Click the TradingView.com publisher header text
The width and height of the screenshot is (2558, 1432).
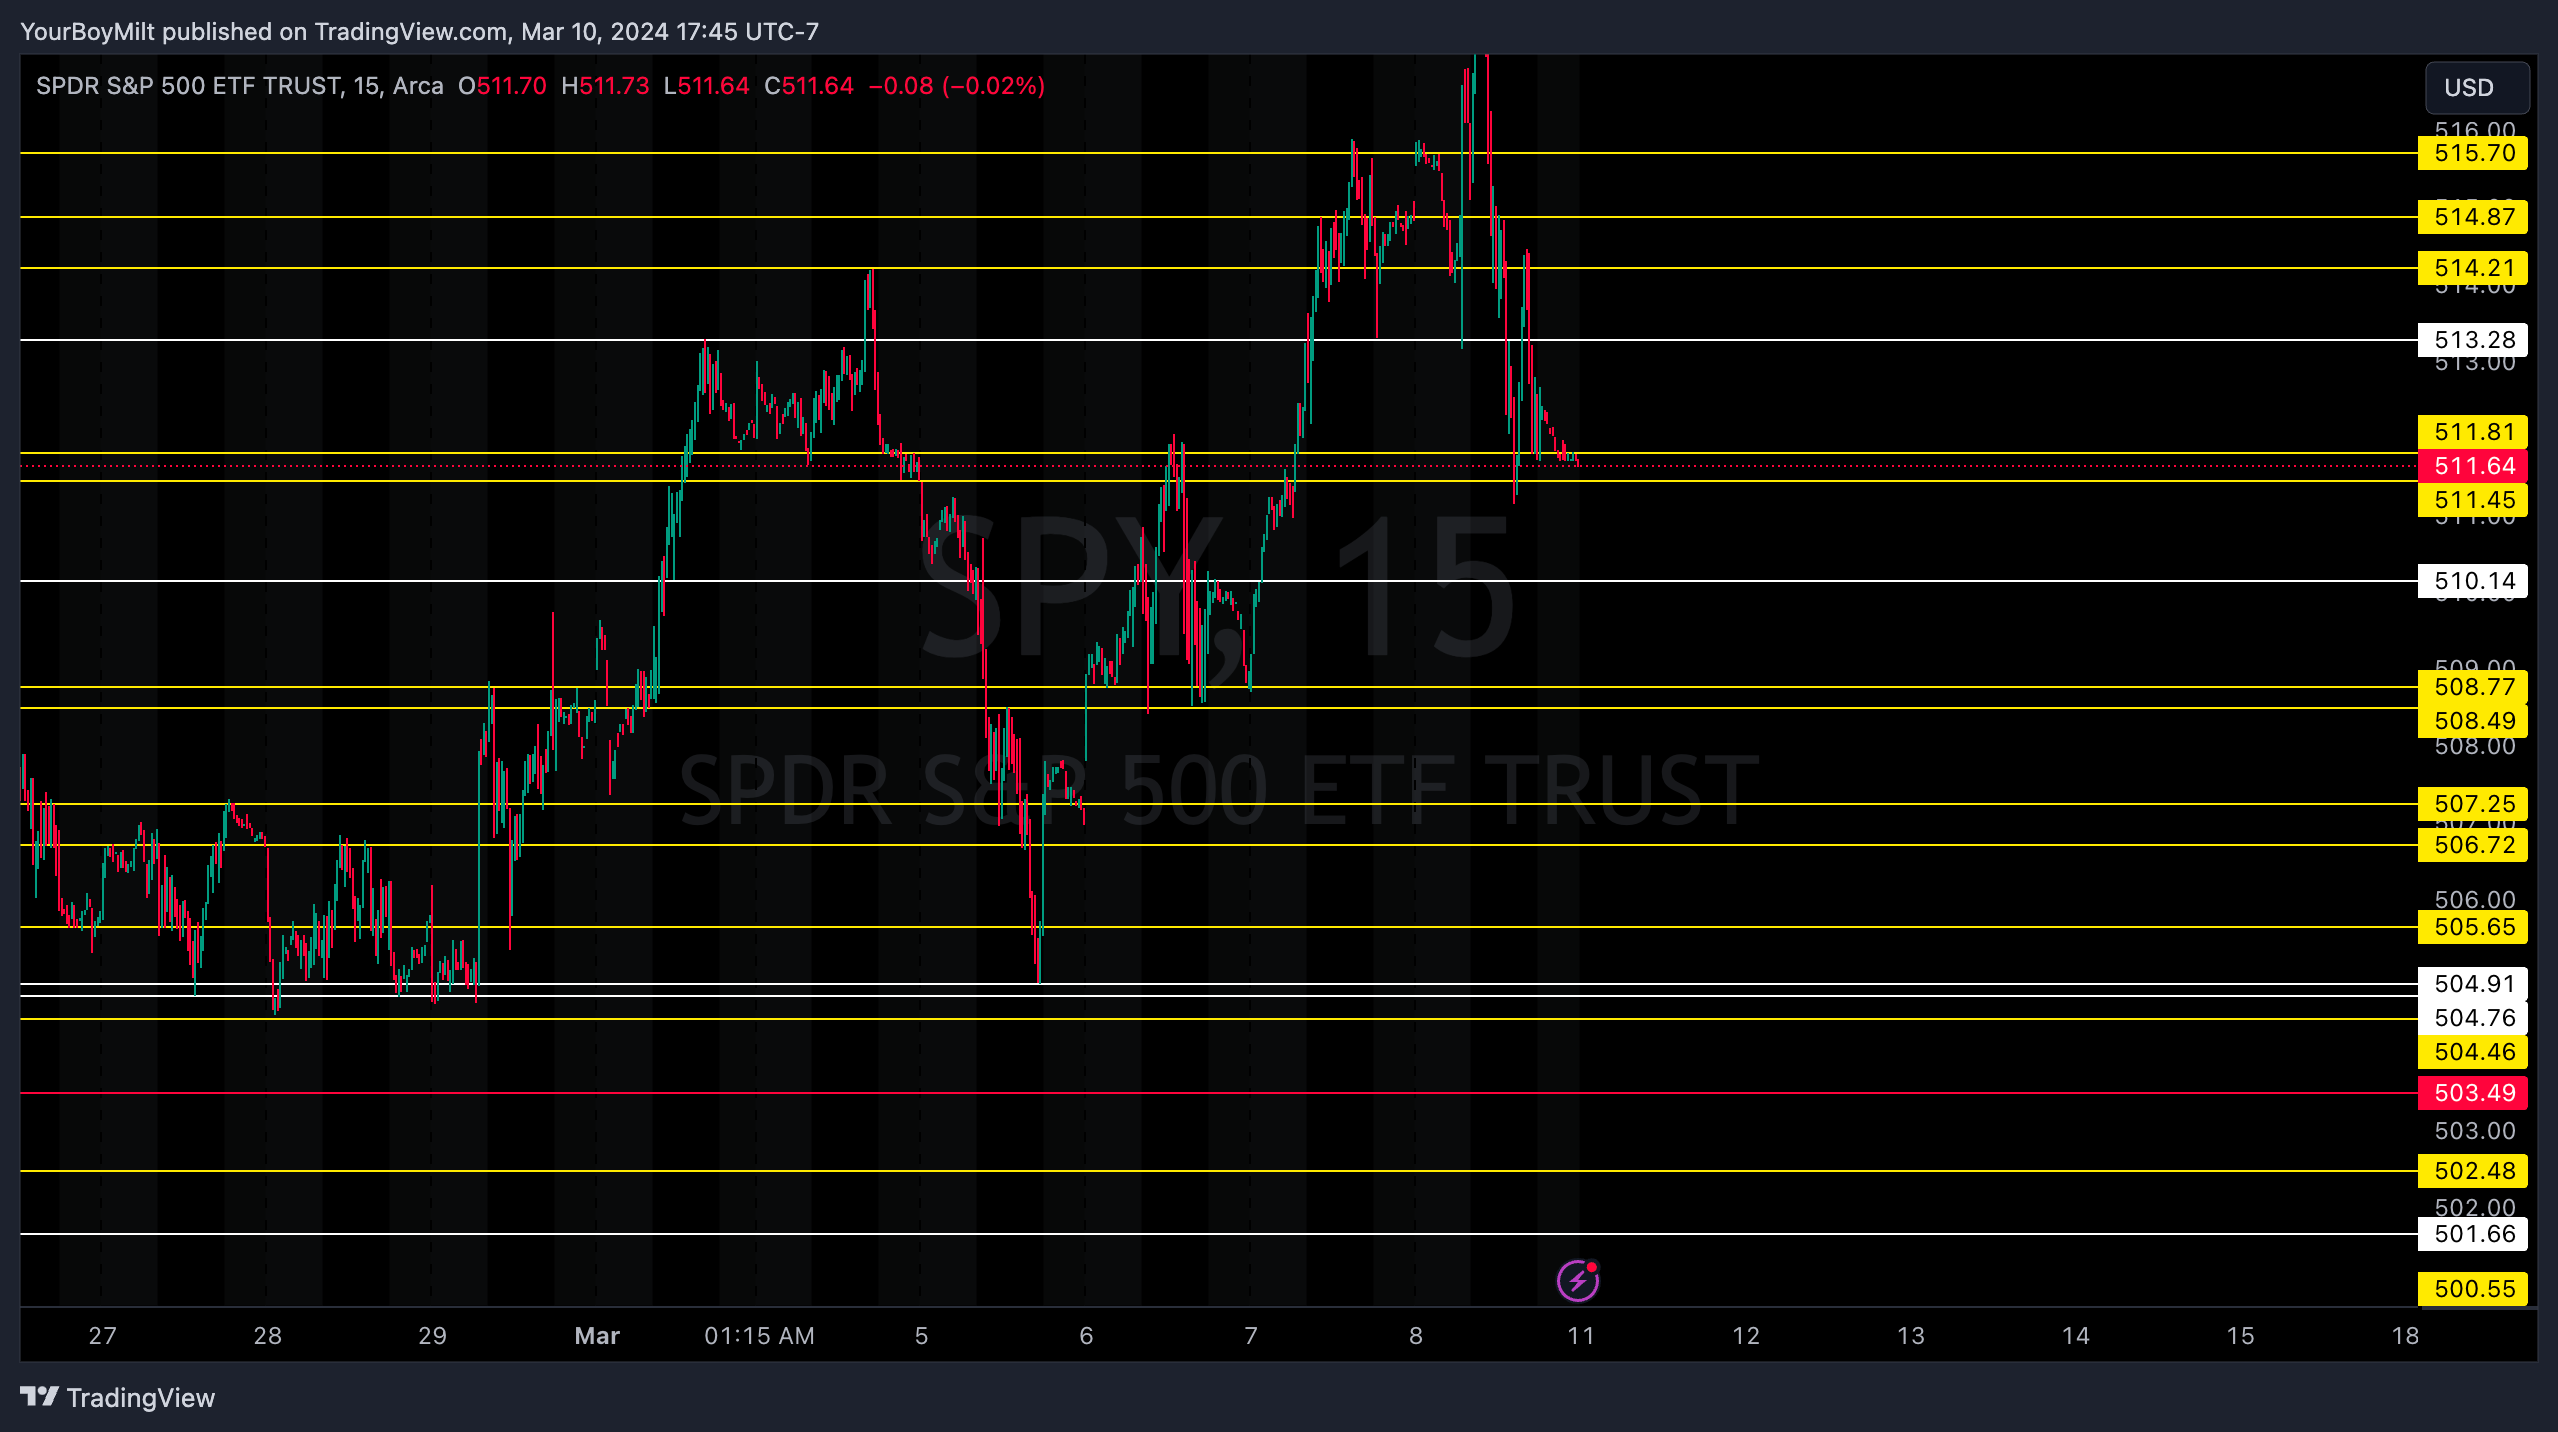411,32
